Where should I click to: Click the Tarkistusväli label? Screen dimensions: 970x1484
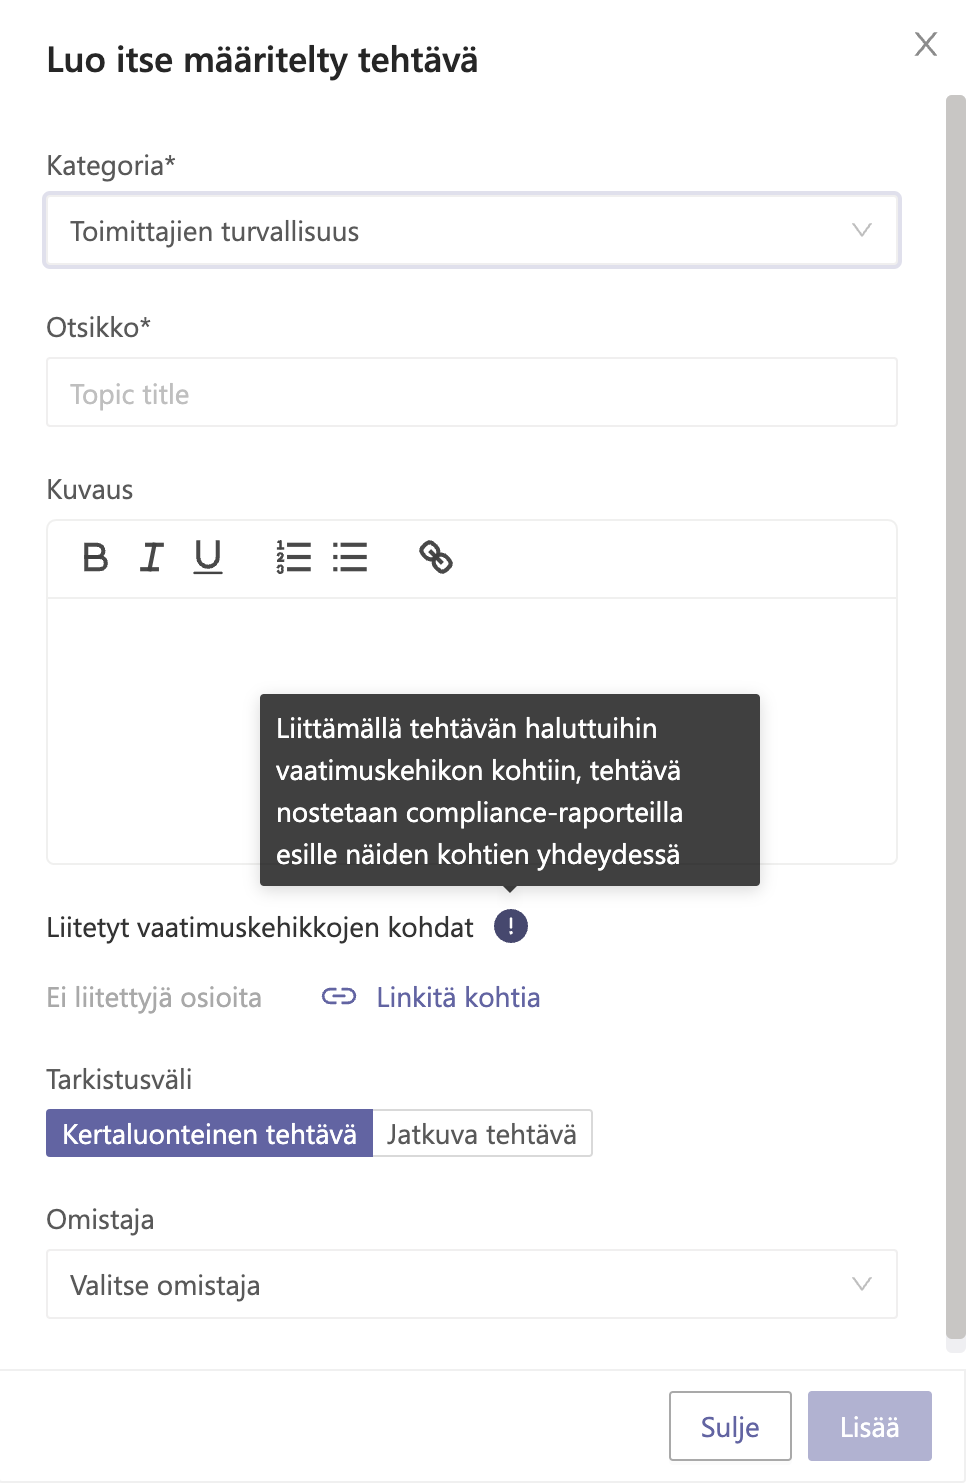(119, 1079)
